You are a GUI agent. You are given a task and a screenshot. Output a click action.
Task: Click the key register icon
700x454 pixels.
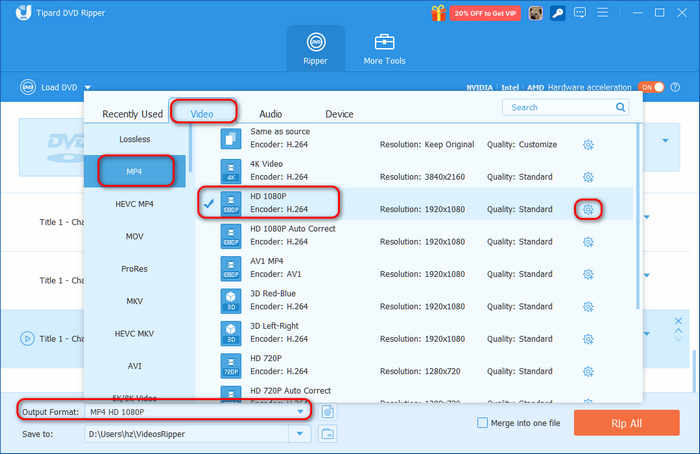click(x=557, y=13)
